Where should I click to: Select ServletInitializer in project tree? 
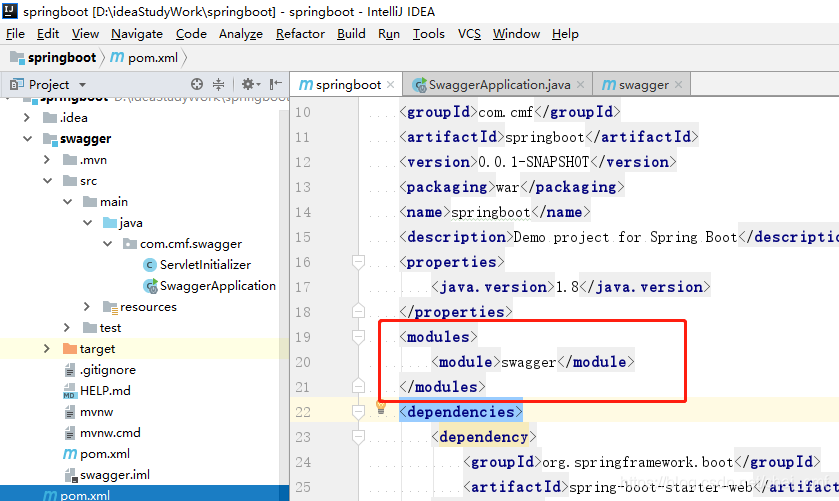click(x=205, y=265)
